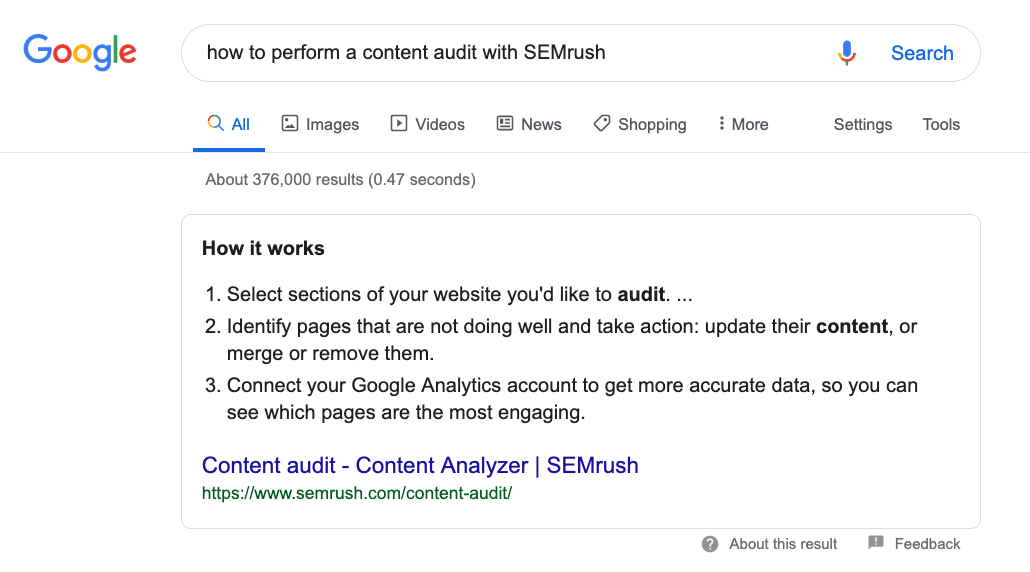Click inside the search query field

500,53
